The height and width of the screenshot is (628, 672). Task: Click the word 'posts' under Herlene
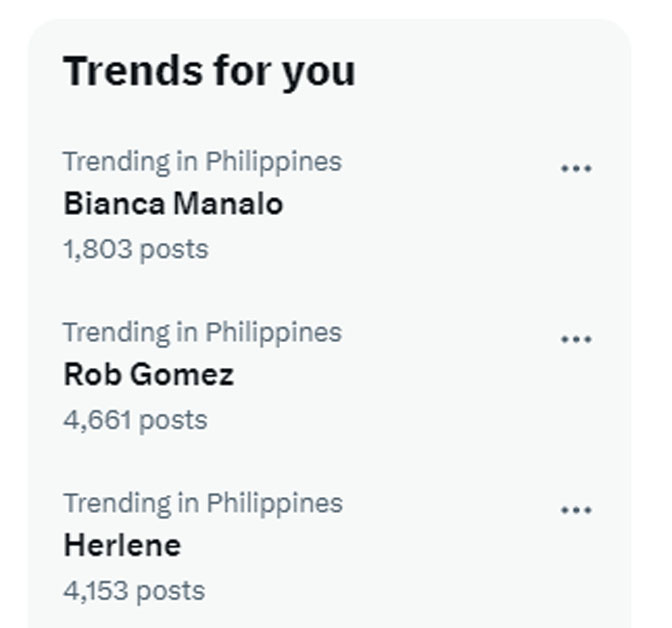(170, 590)
